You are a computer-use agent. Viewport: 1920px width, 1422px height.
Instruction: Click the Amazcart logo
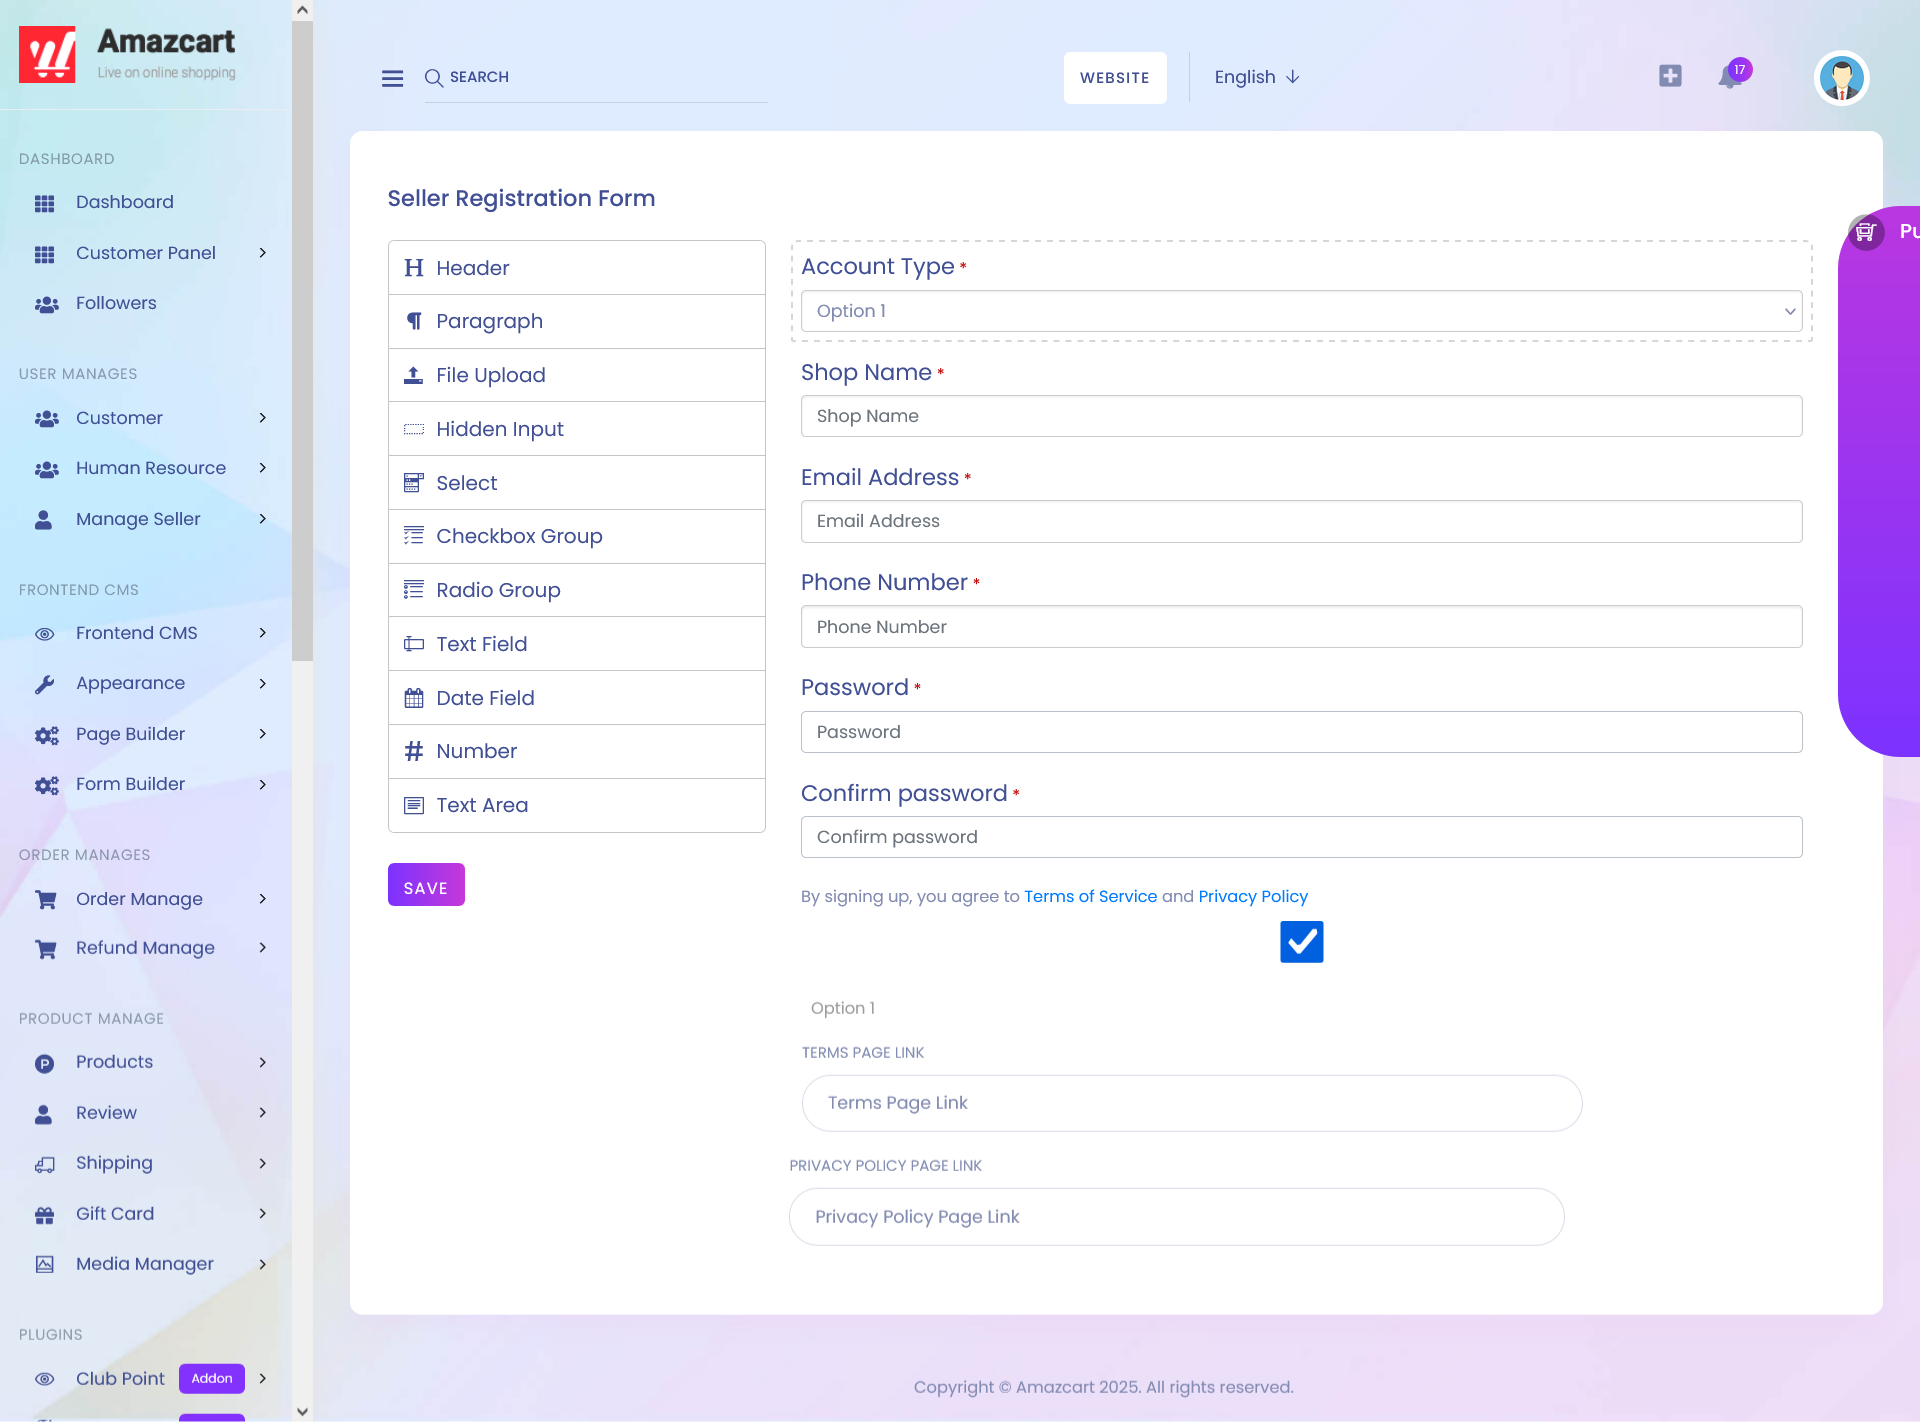[x=128, y=54]
